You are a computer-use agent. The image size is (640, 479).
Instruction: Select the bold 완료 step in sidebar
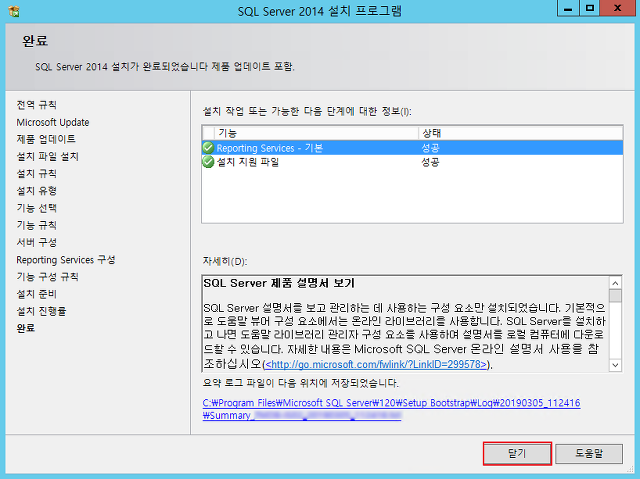click(x=26, y=328)
